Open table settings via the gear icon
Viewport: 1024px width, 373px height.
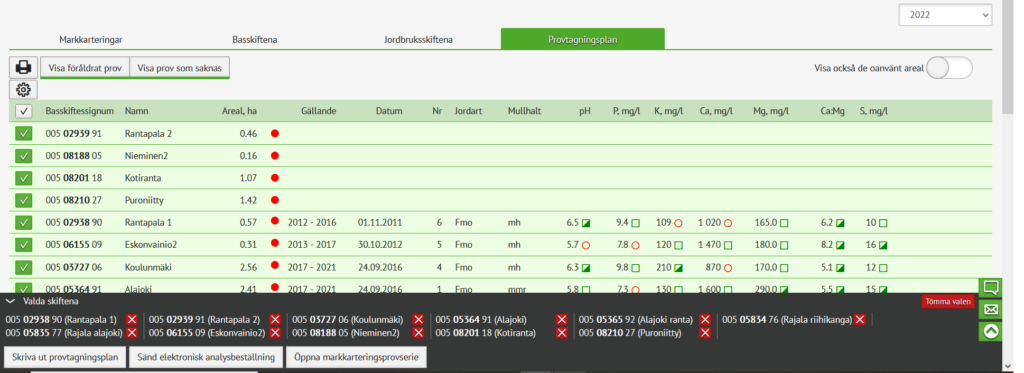[x=24, y=89]
